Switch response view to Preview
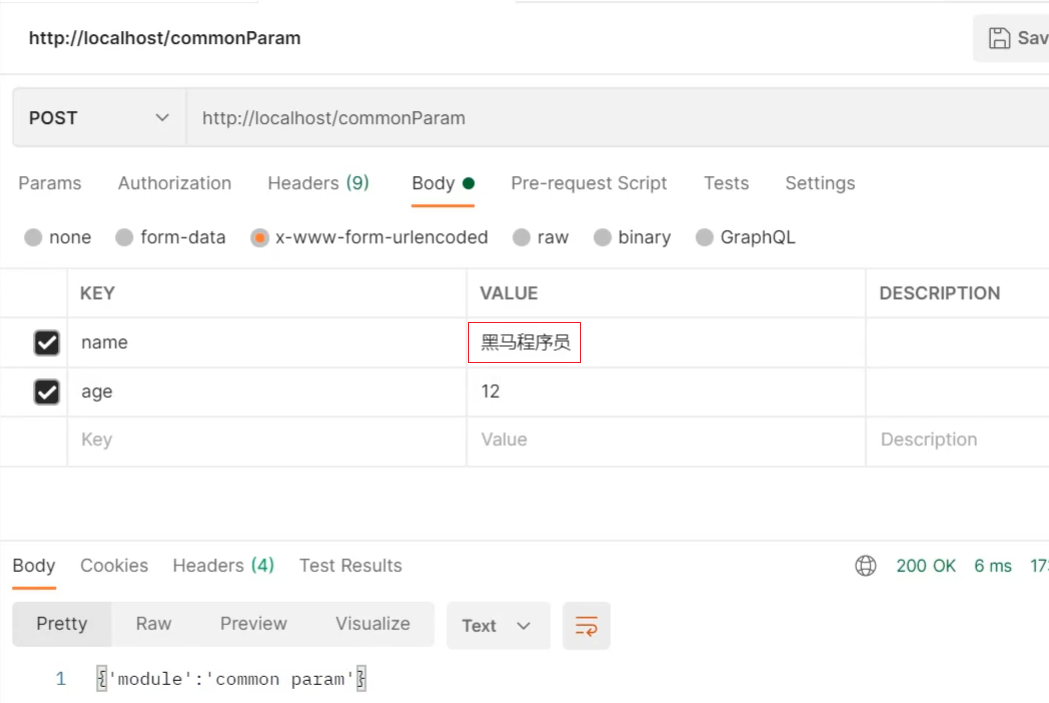Viewport: 1049px width, 703px height. coord(254,624)
